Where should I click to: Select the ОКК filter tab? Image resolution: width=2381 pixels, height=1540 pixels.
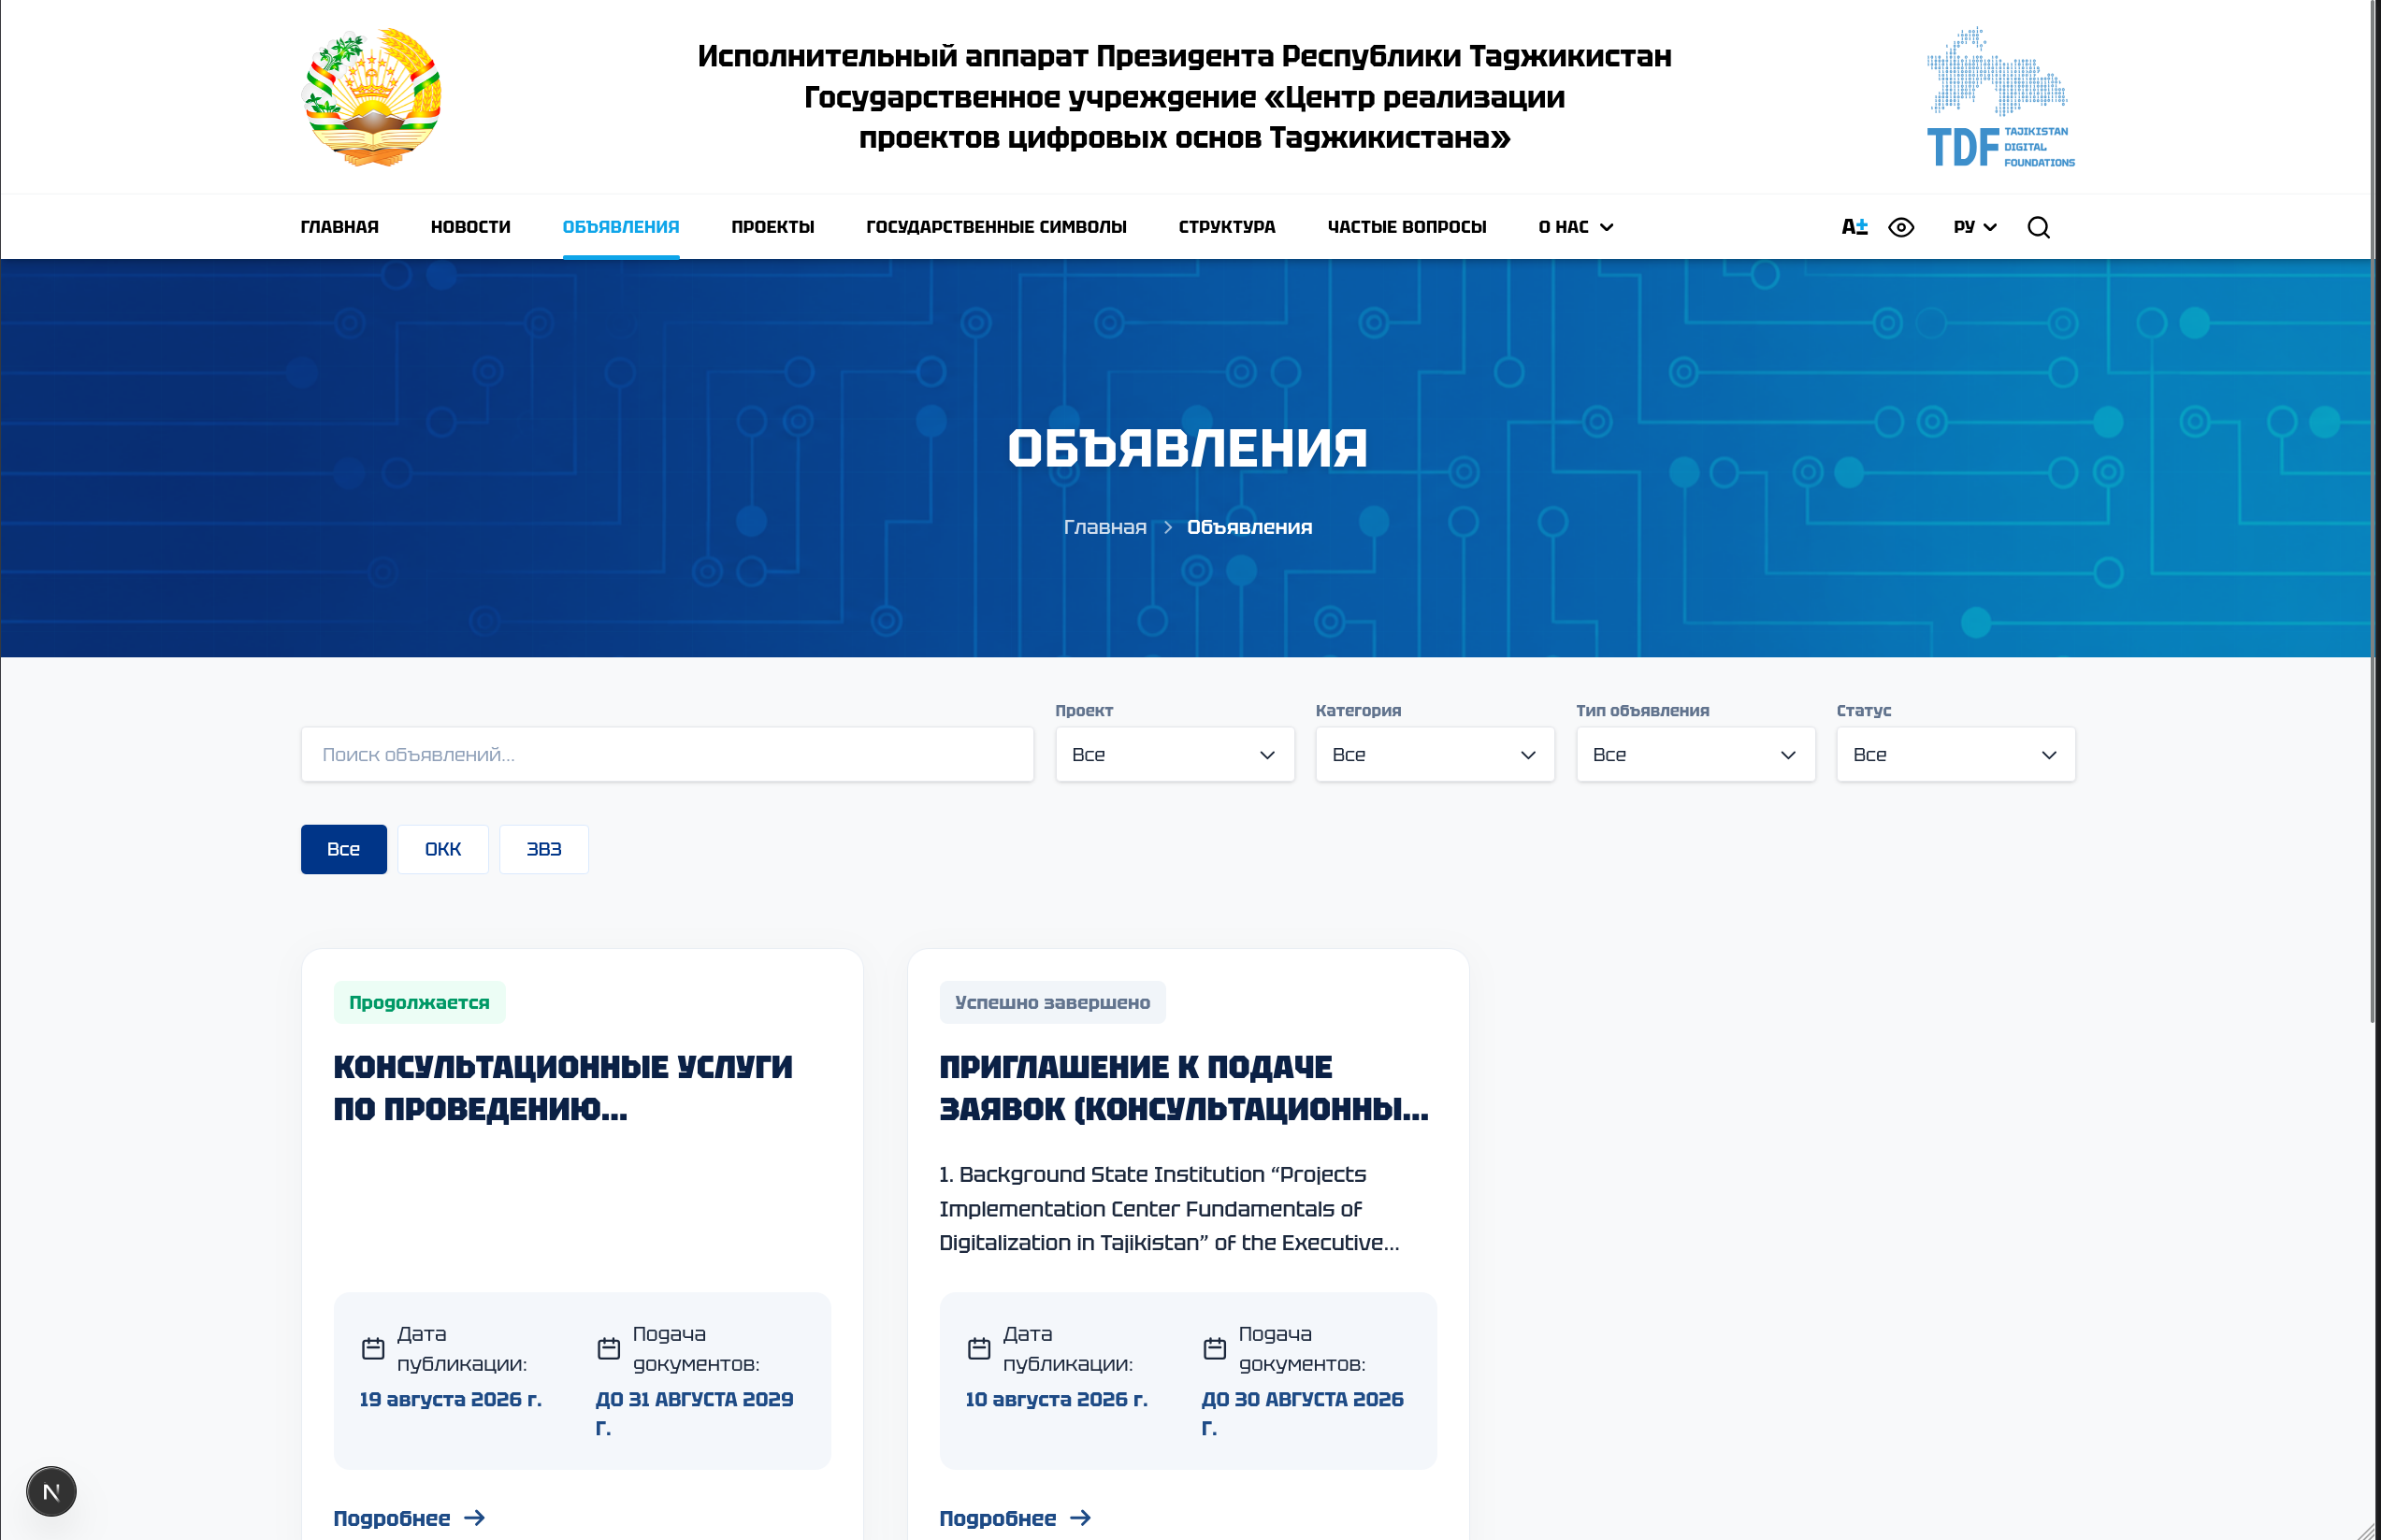(443, 849)
